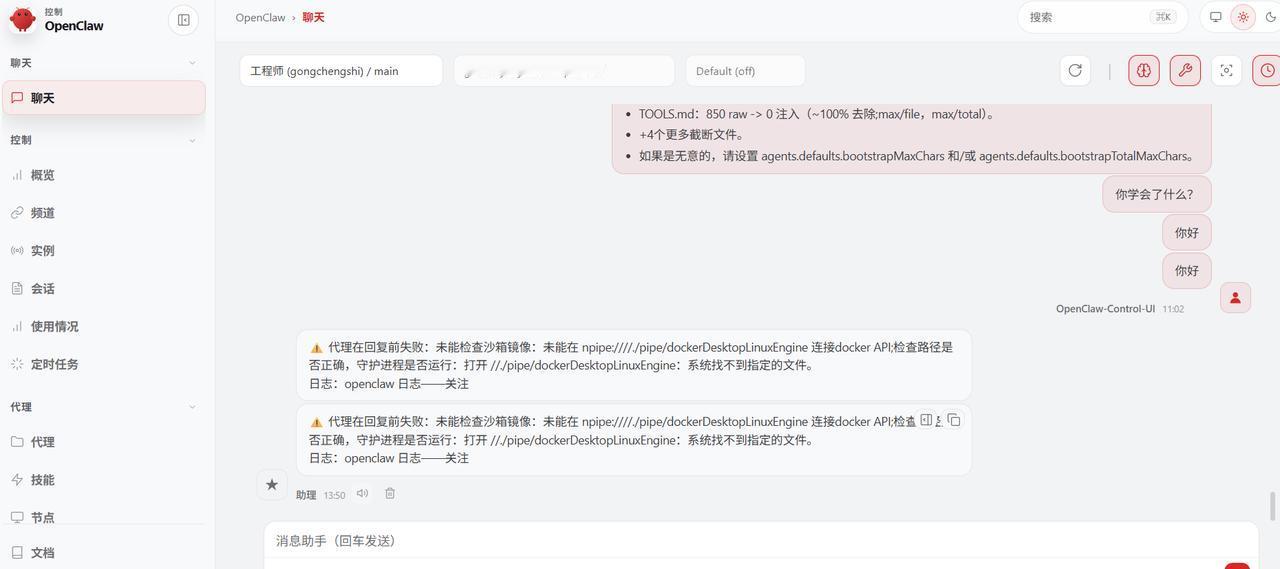The height and width of the screenshot is (569, 1280).
Task: Open the Default (off) dropdown
Action: (x=745, y=71)
